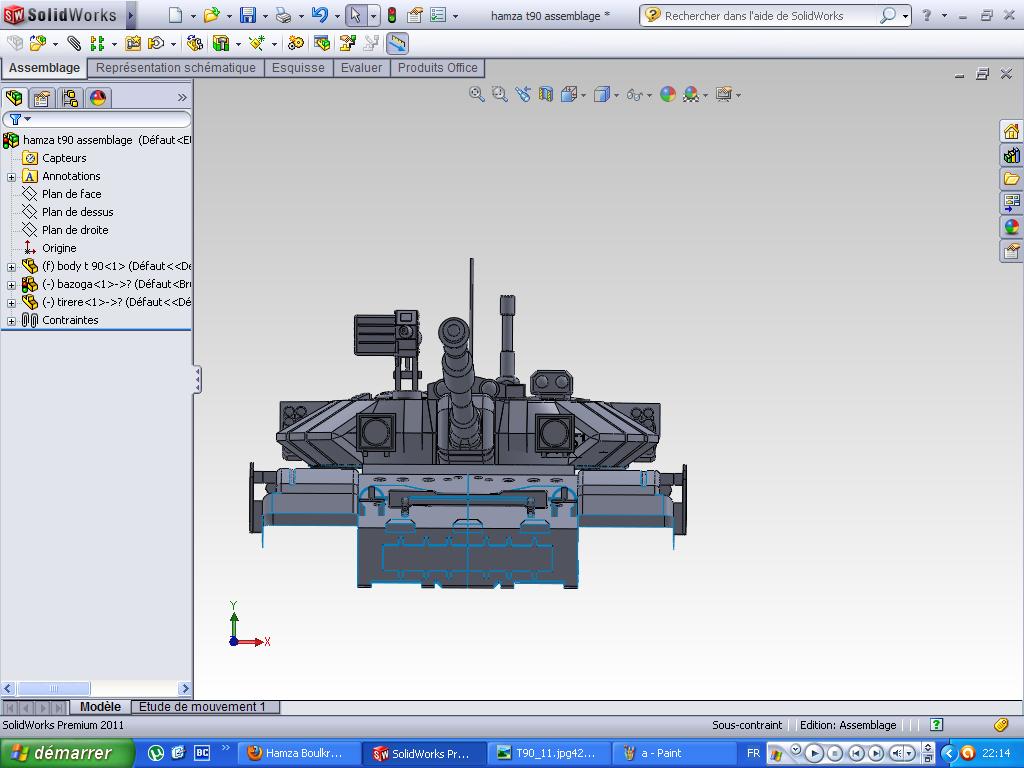Click the Undo arrow icon
Screen dimensions: 1024x768
point(319,15)
